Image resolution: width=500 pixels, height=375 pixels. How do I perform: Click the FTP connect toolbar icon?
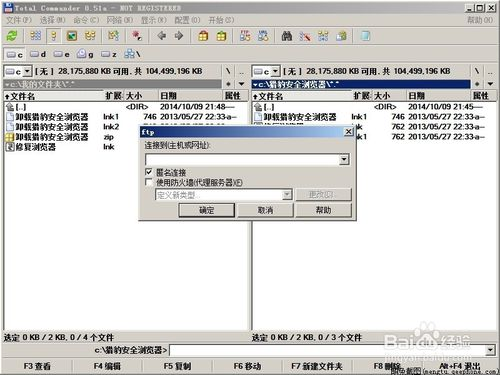click(x=245, y=36)
